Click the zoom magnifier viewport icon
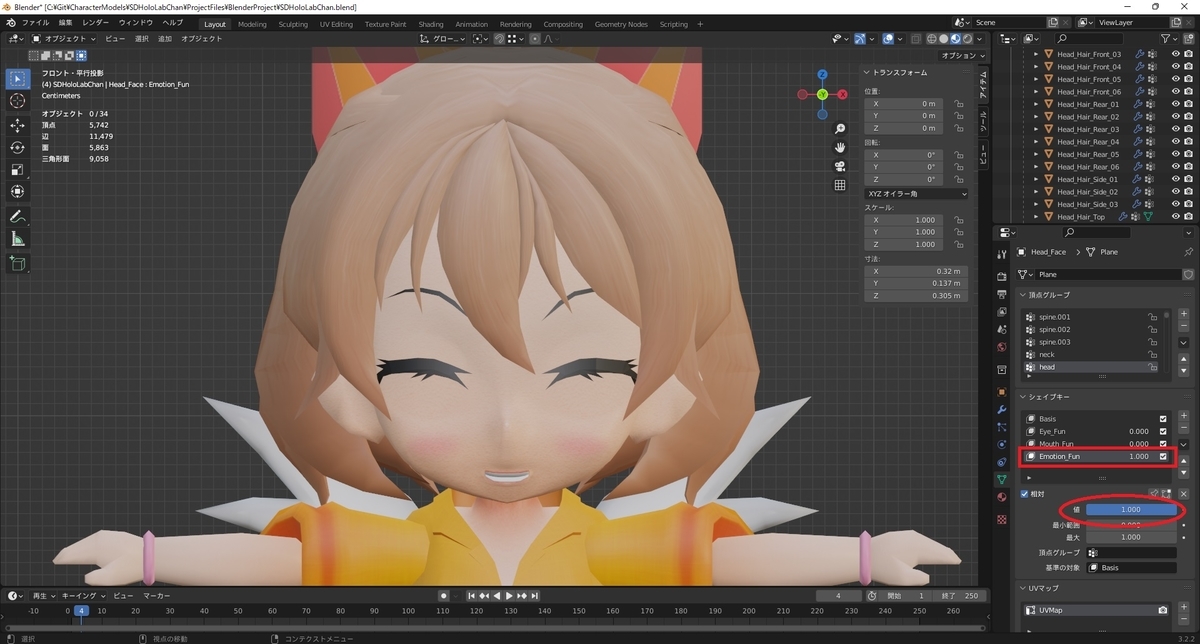The image size is (1200, 644). [840, 129]
